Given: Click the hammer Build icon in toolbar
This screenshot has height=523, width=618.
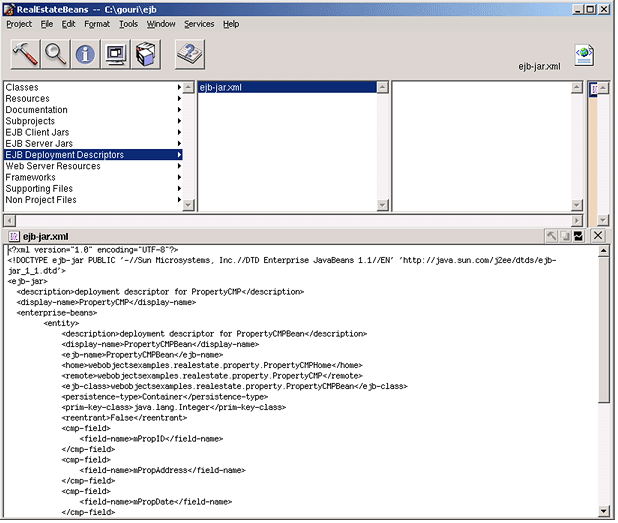Looking at the screenshot, I should pyautogui.click(x=25, y=54).
